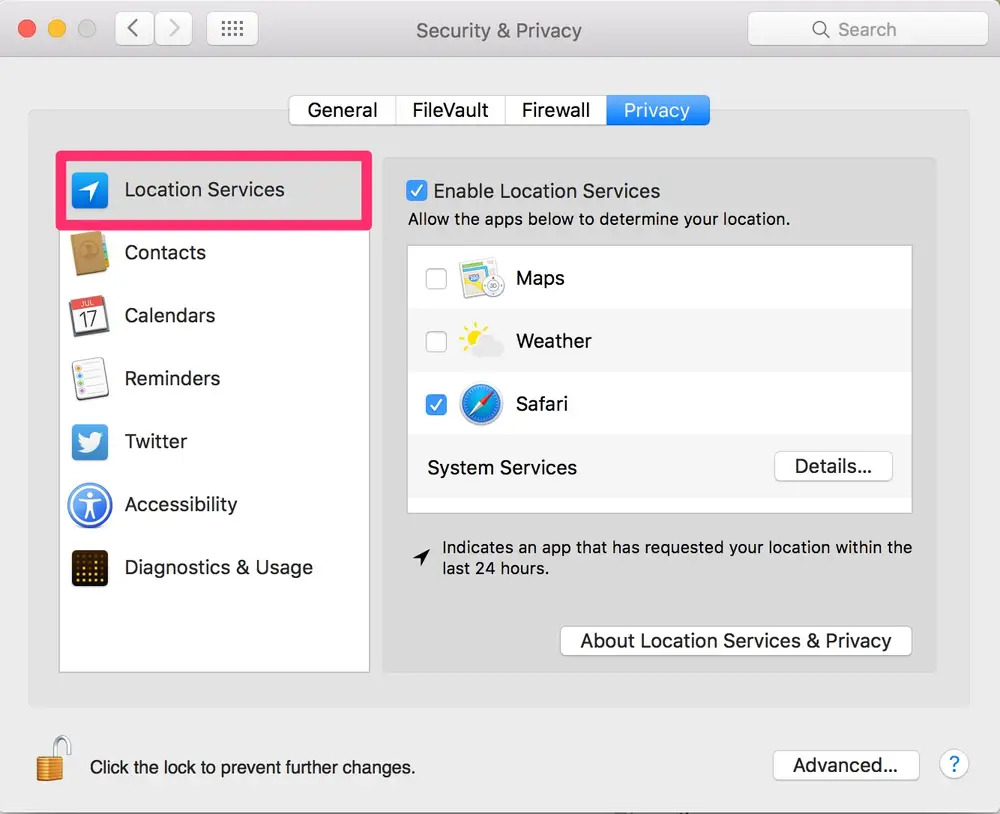1000x814 pixels.
Task: Select the Calendars icon in sidebar
Action: click(90, 316)
